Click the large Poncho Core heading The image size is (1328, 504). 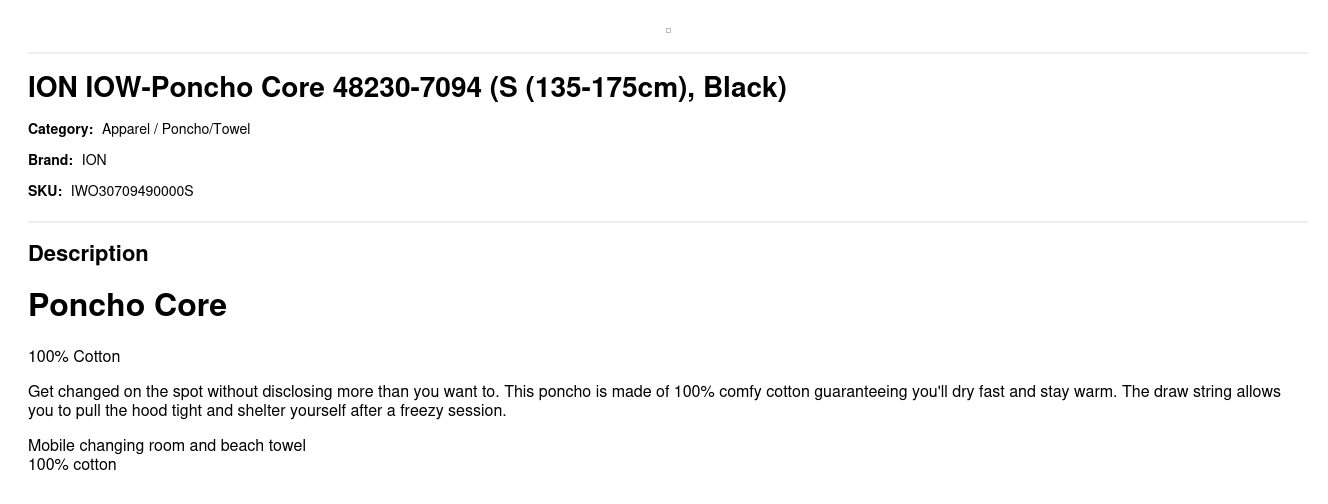point(127,305)
